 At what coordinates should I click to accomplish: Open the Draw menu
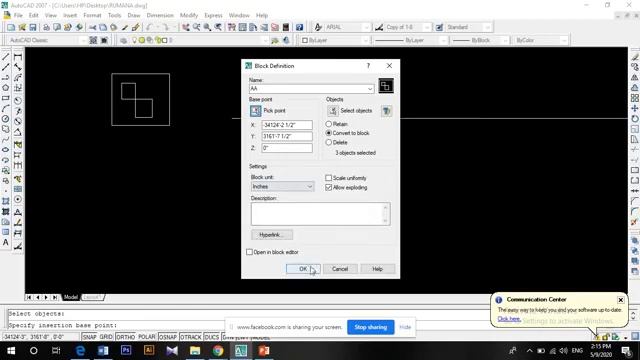(x=134, y=16)
